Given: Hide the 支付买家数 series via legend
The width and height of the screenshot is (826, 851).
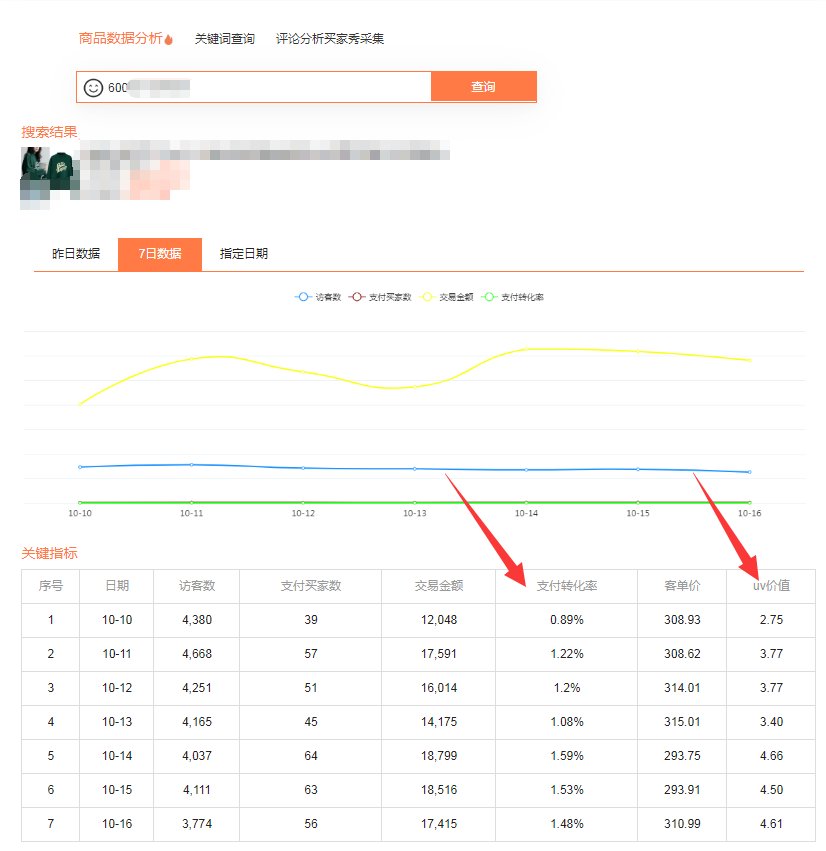Looking at the screenshot, I should tap(380, 297).
